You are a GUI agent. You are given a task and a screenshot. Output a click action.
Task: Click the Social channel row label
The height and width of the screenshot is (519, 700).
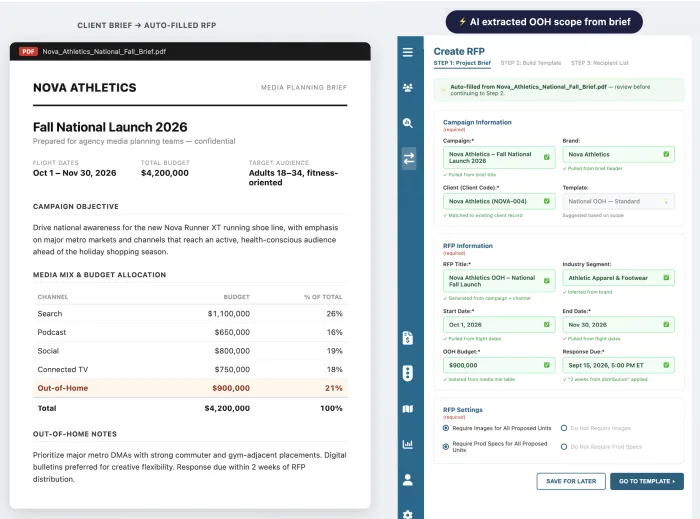pos(48,351)
